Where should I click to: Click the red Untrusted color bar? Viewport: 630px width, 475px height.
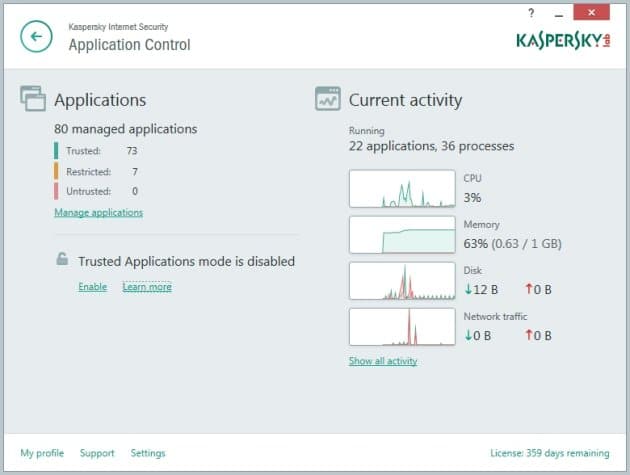56,191
